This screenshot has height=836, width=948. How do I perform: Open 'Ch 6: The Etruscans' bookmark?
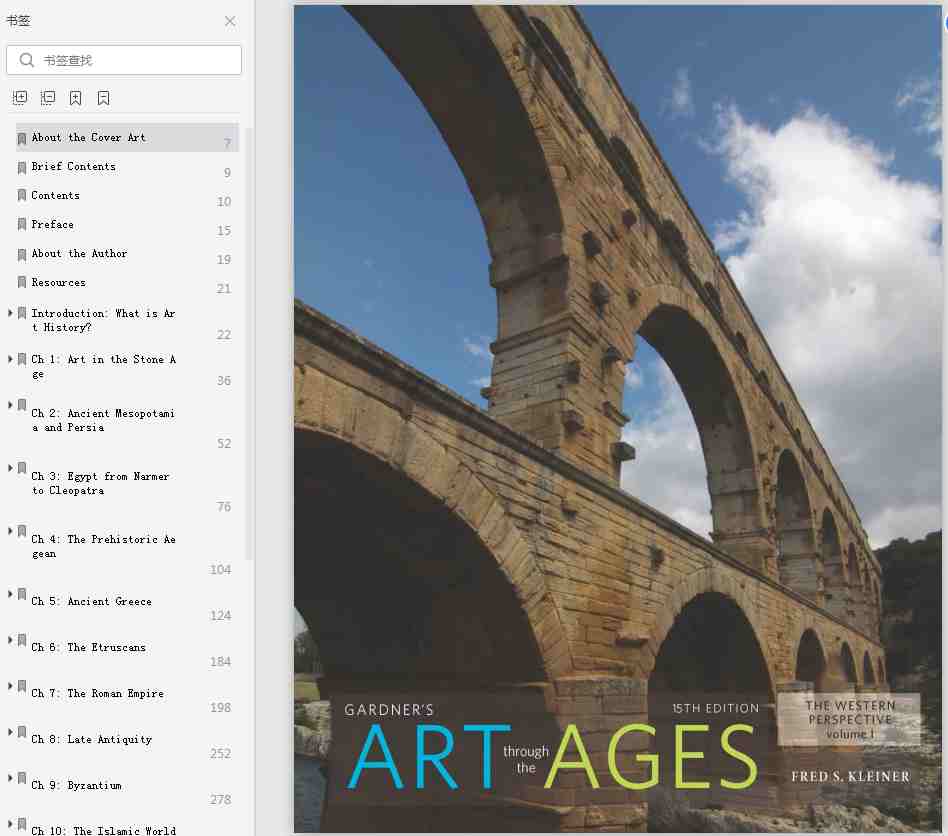[x=88, y=647]
